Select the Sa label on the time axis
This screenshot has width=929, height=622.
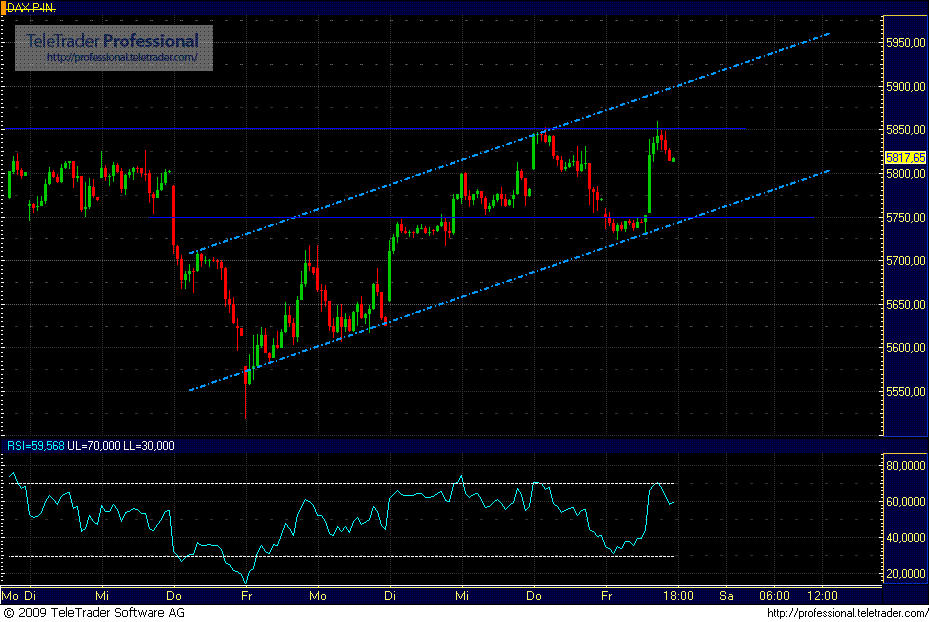coord(726,595)
